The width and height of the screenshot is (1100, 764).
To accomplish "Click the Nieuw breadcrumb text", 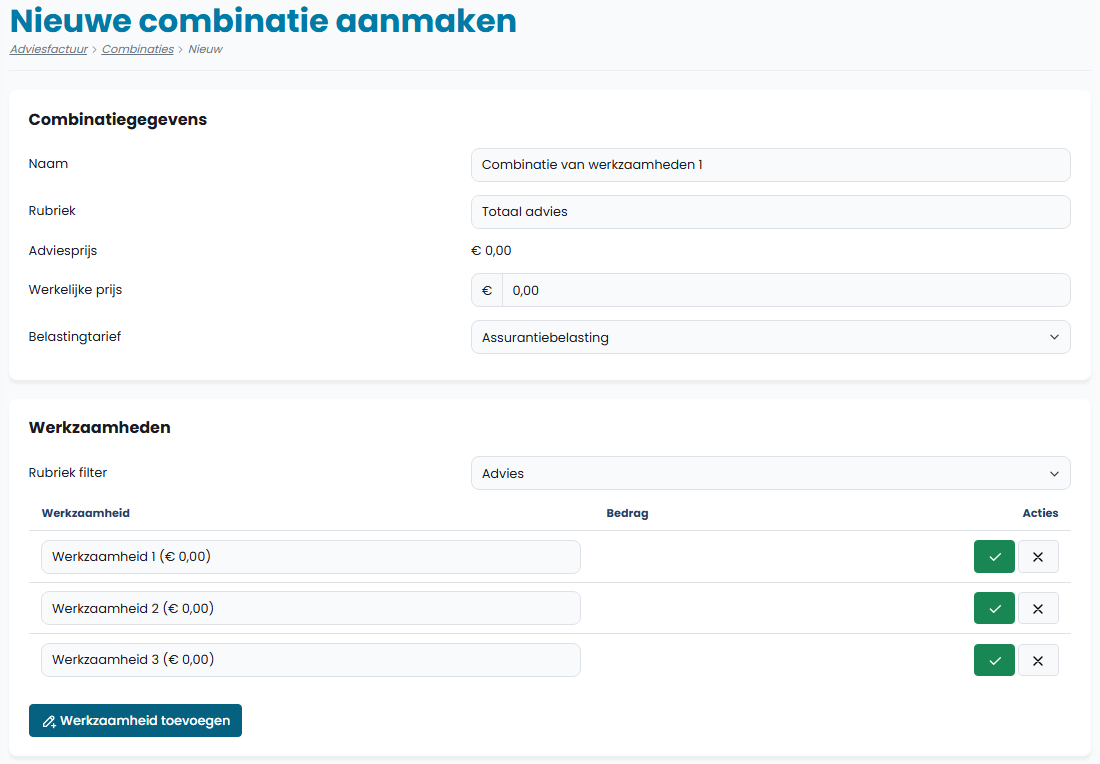I will pyautogui.click(x=206, y=49).
